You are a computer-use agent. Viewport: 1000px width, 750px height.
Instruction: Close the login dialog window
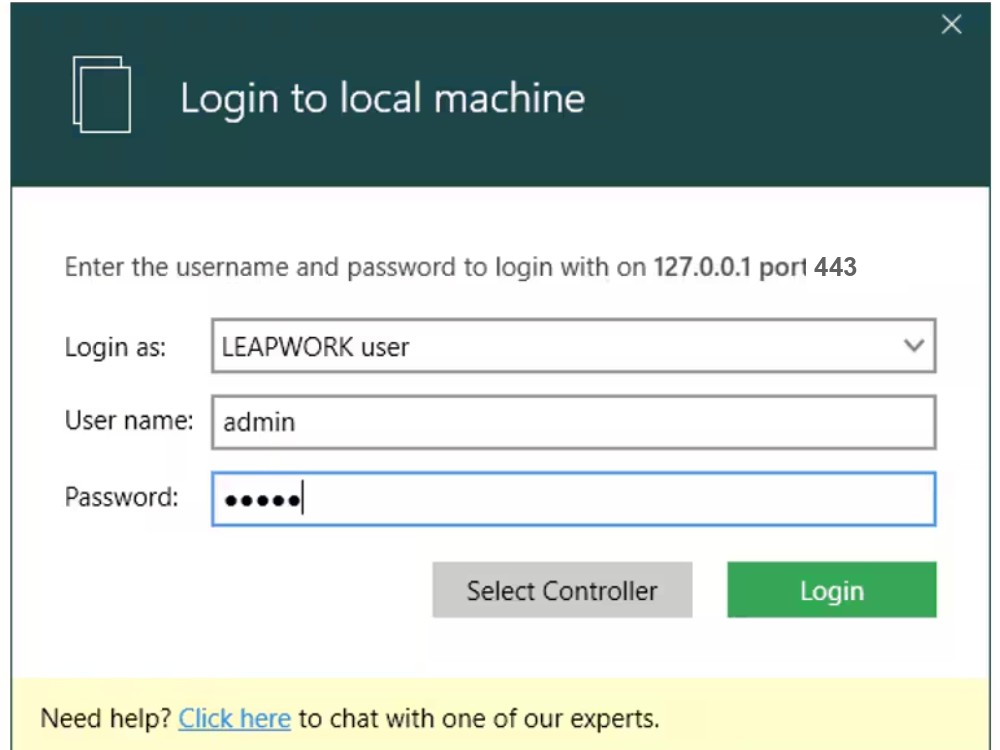952,25
